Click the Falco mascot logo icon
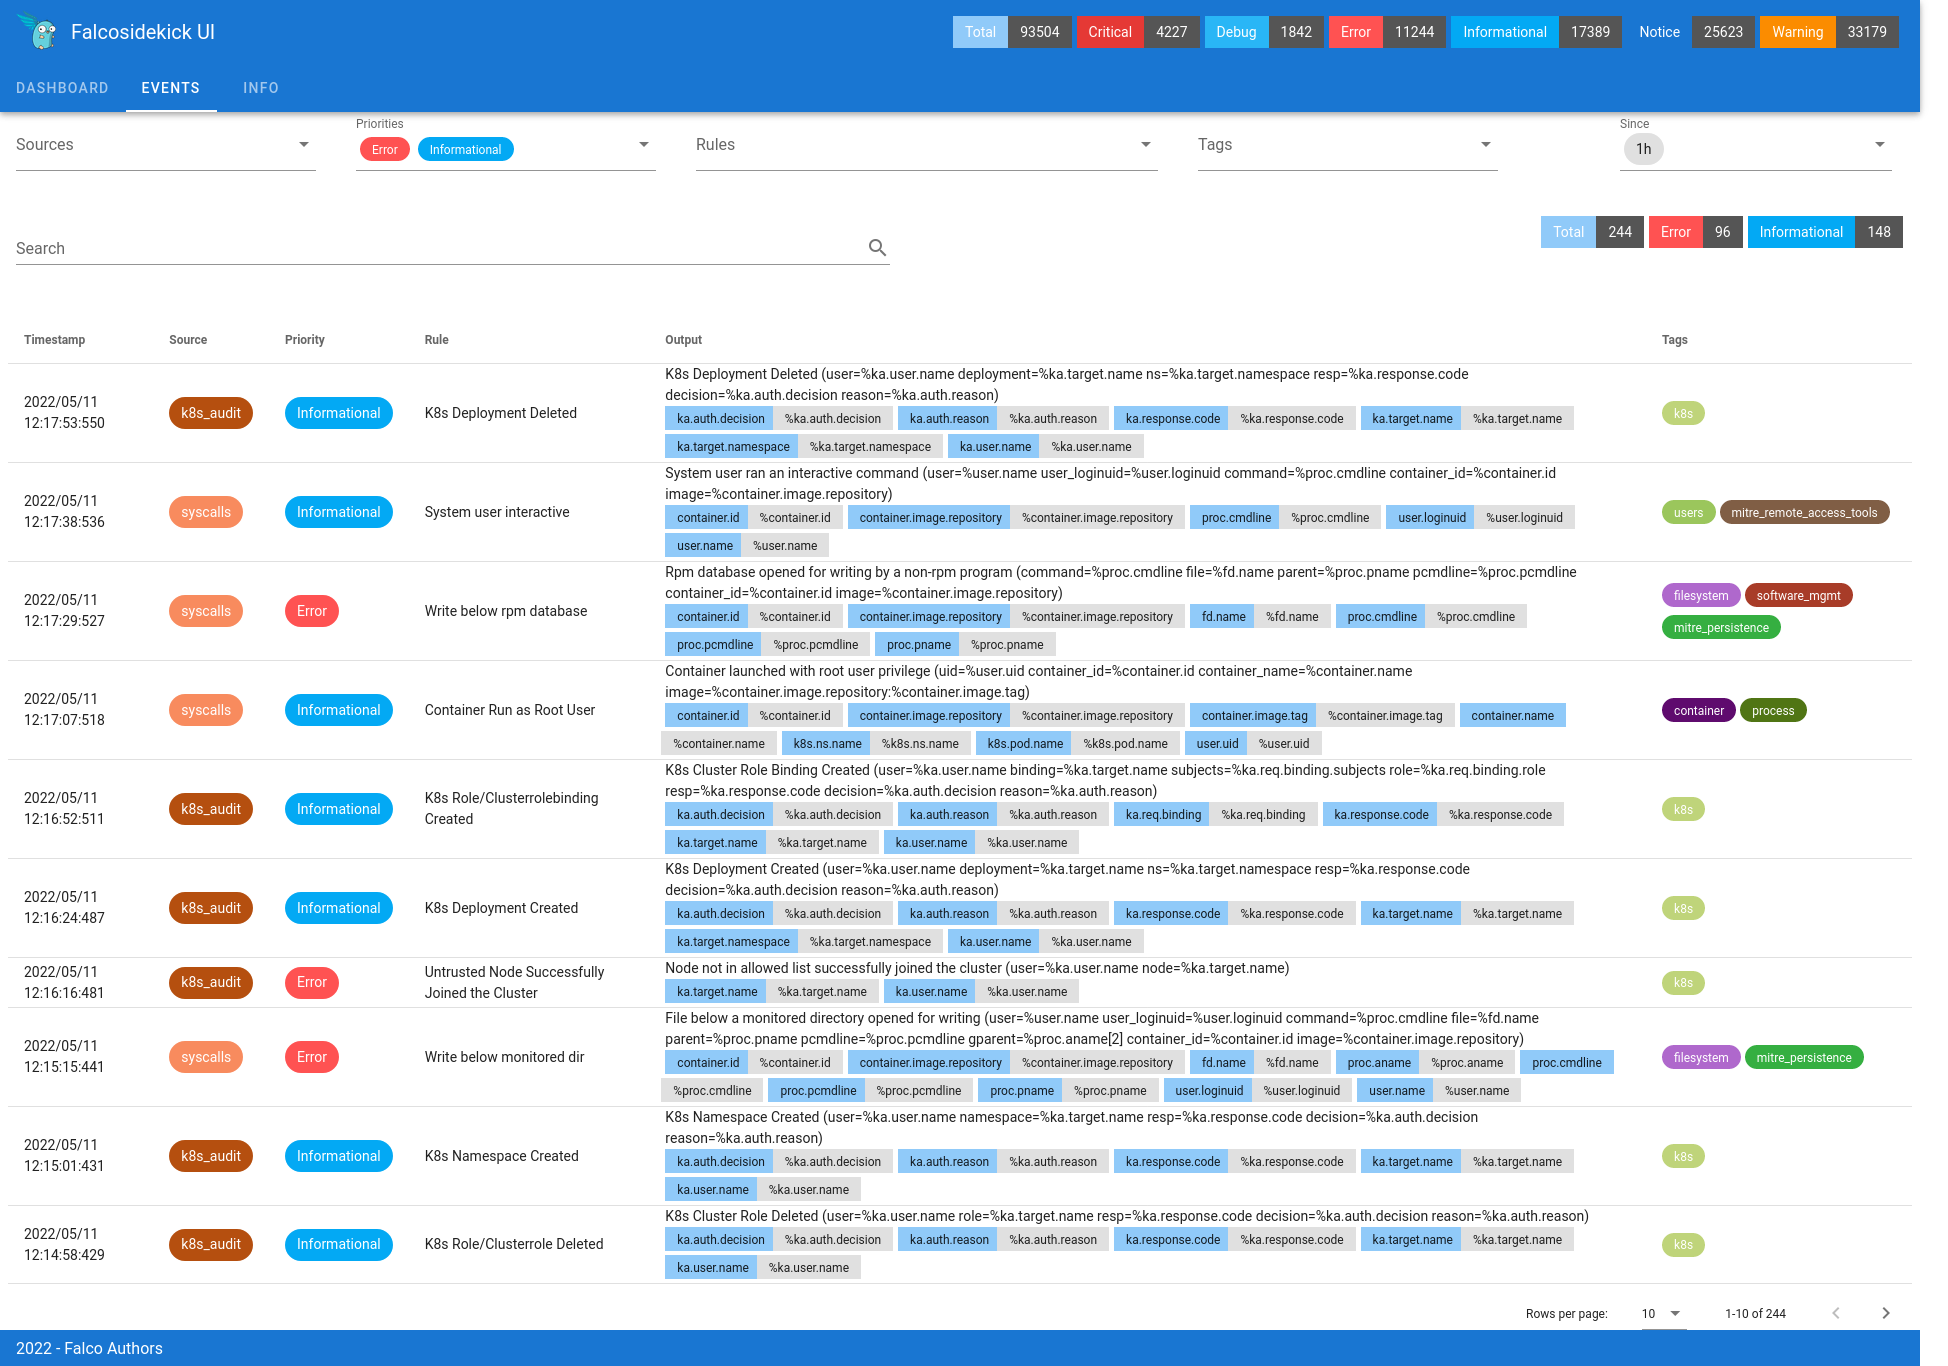This screenshot has height=1366, width=1948. click(40, 32)
